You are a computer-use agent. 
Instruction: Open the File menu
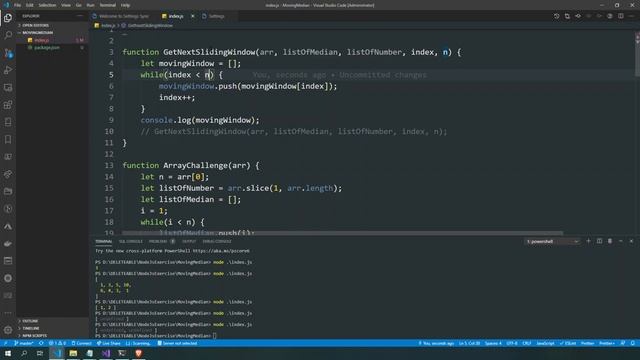[x=18, y=5]
